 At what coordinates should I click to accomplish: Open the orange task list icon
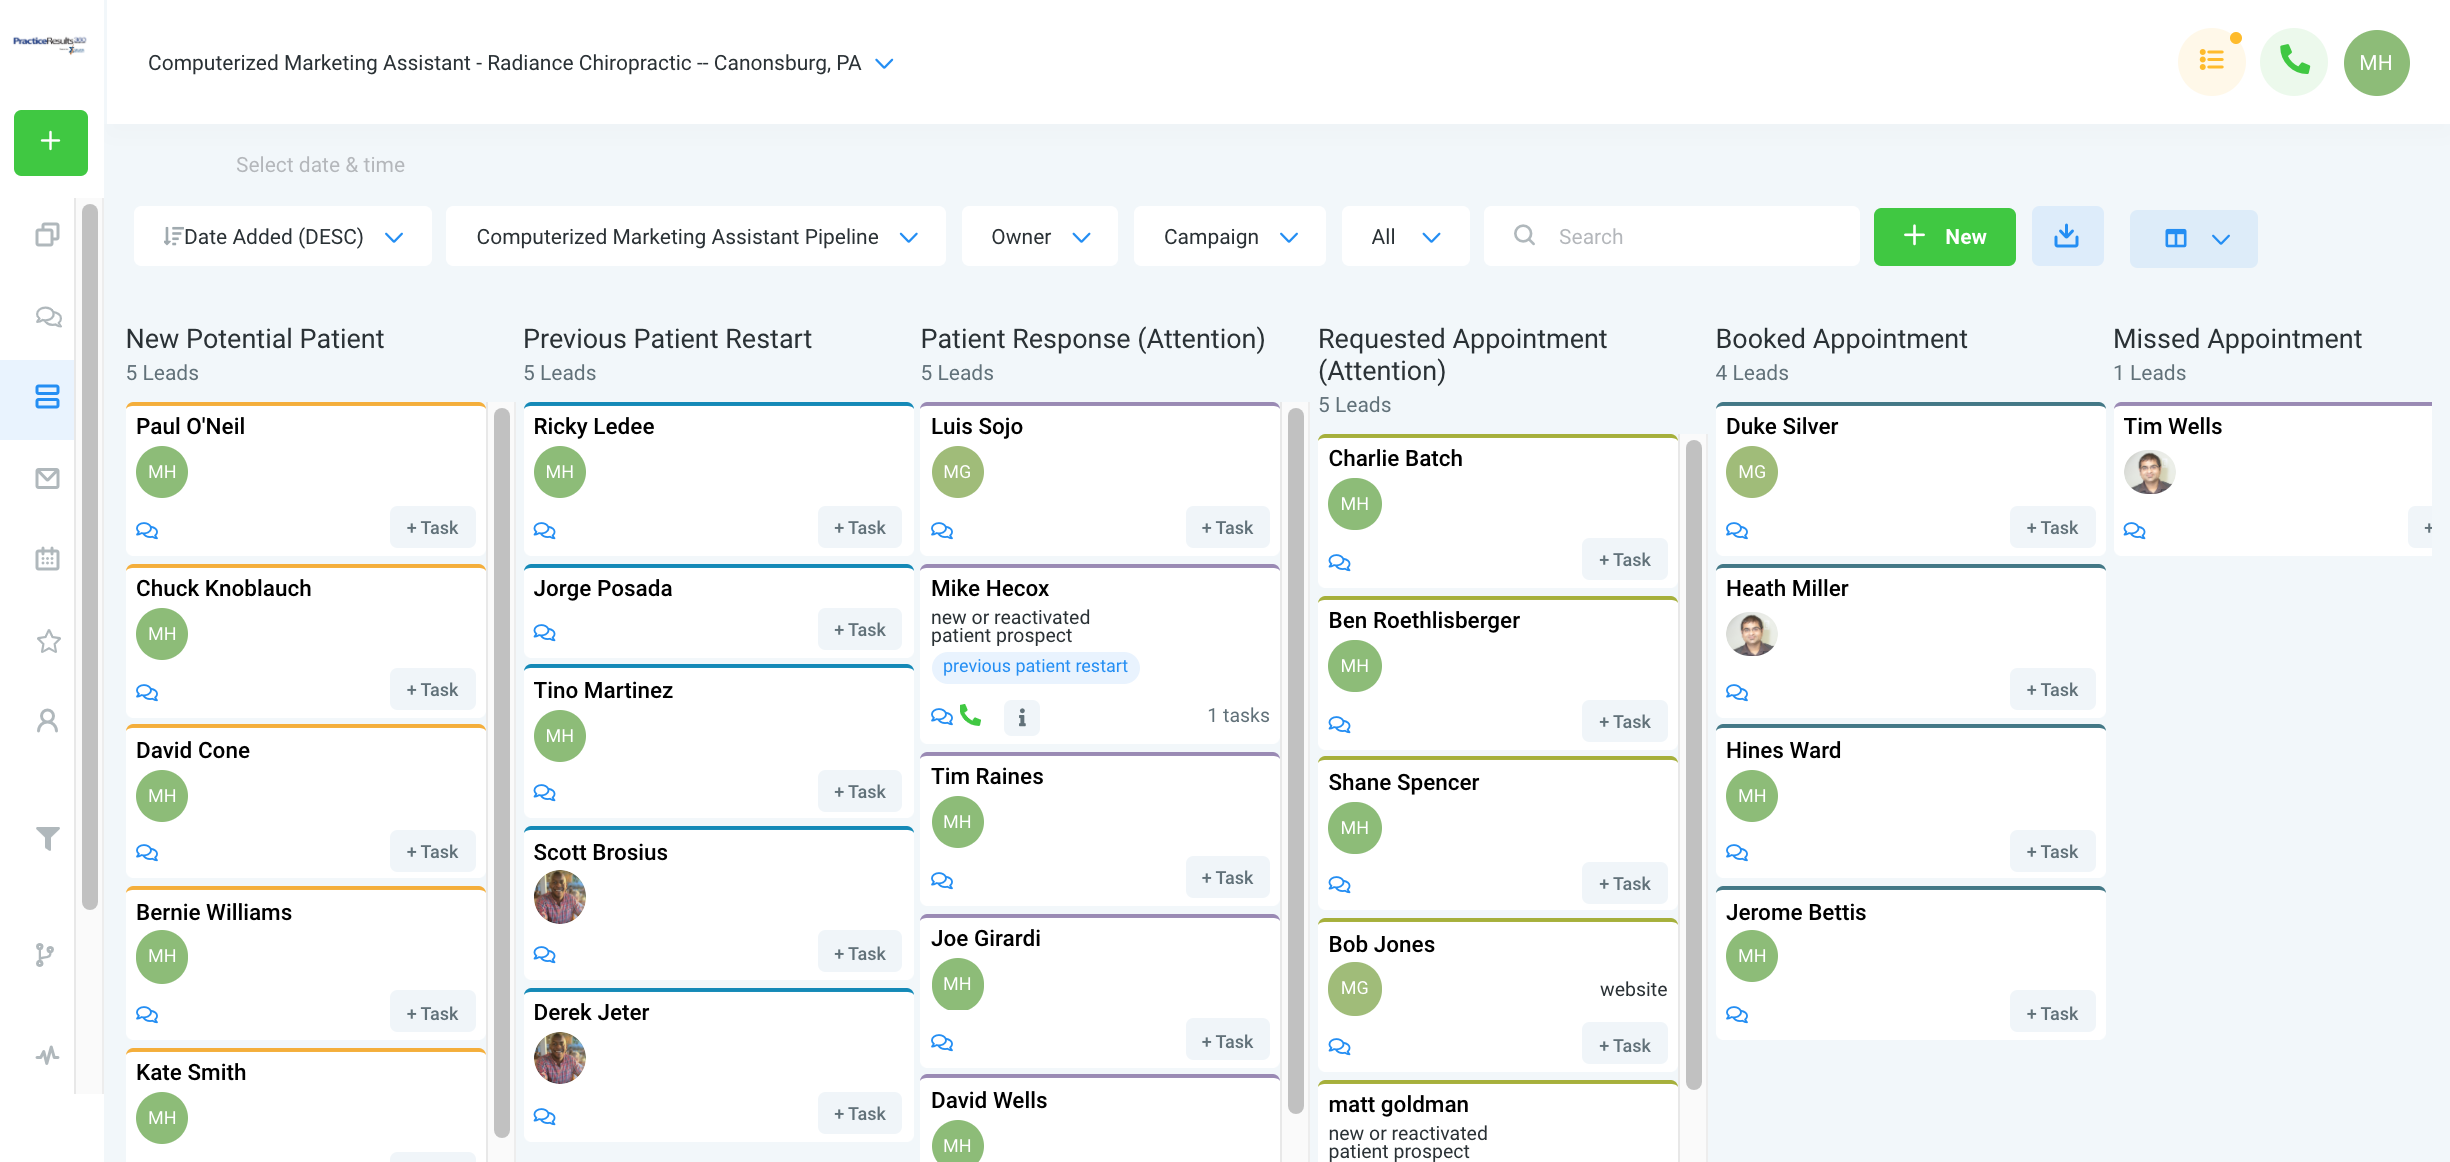[2212, 62]
